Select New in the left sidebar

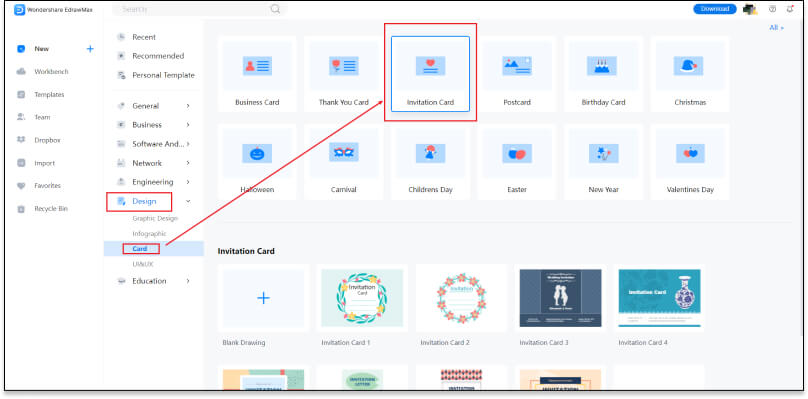click(x=42, y=49)
